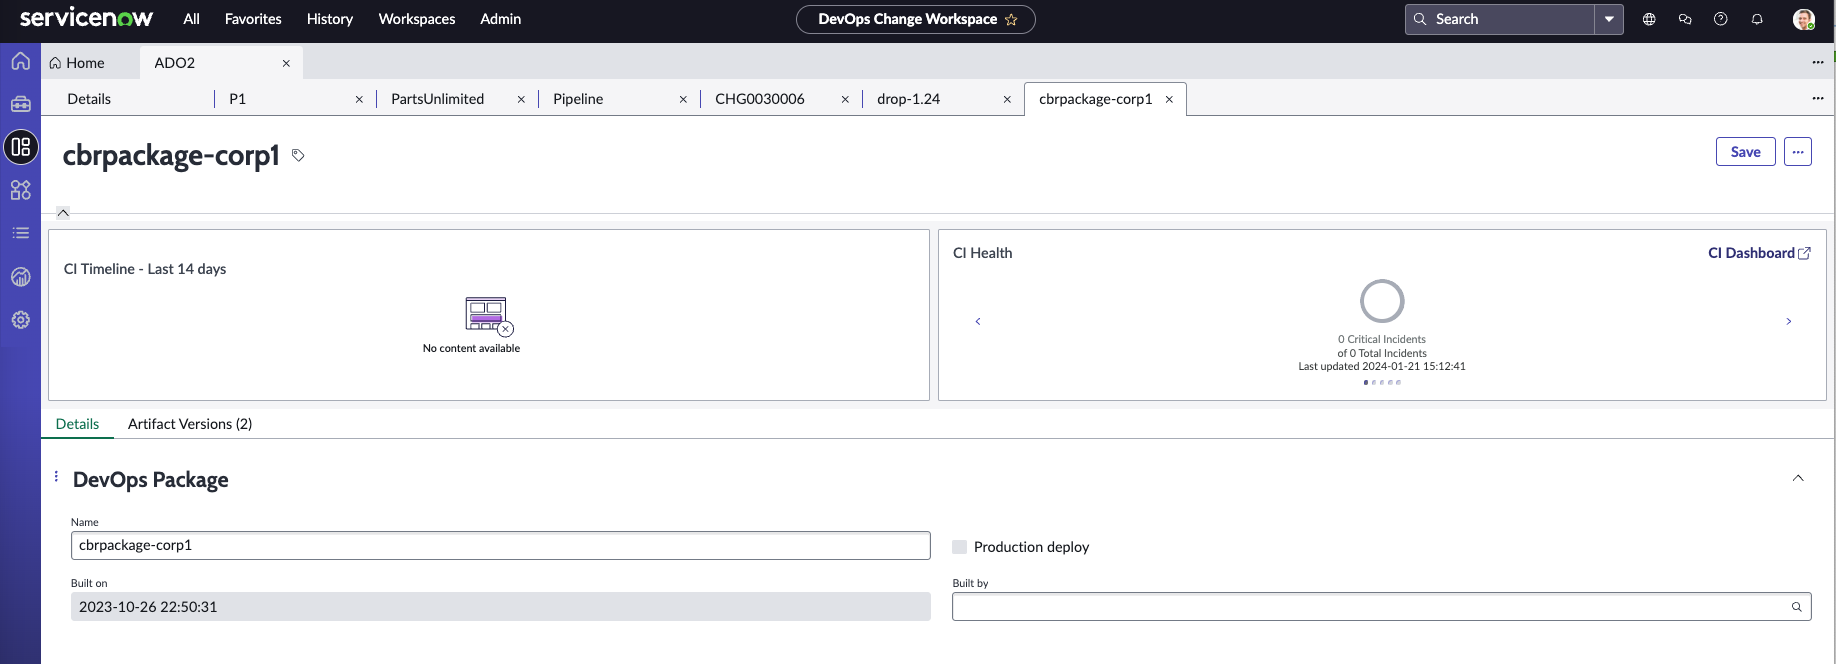Screen dimensions: 1836x664
Task: Open the sub-tab row overflow ellipsis
Action: click(1818, 98)
